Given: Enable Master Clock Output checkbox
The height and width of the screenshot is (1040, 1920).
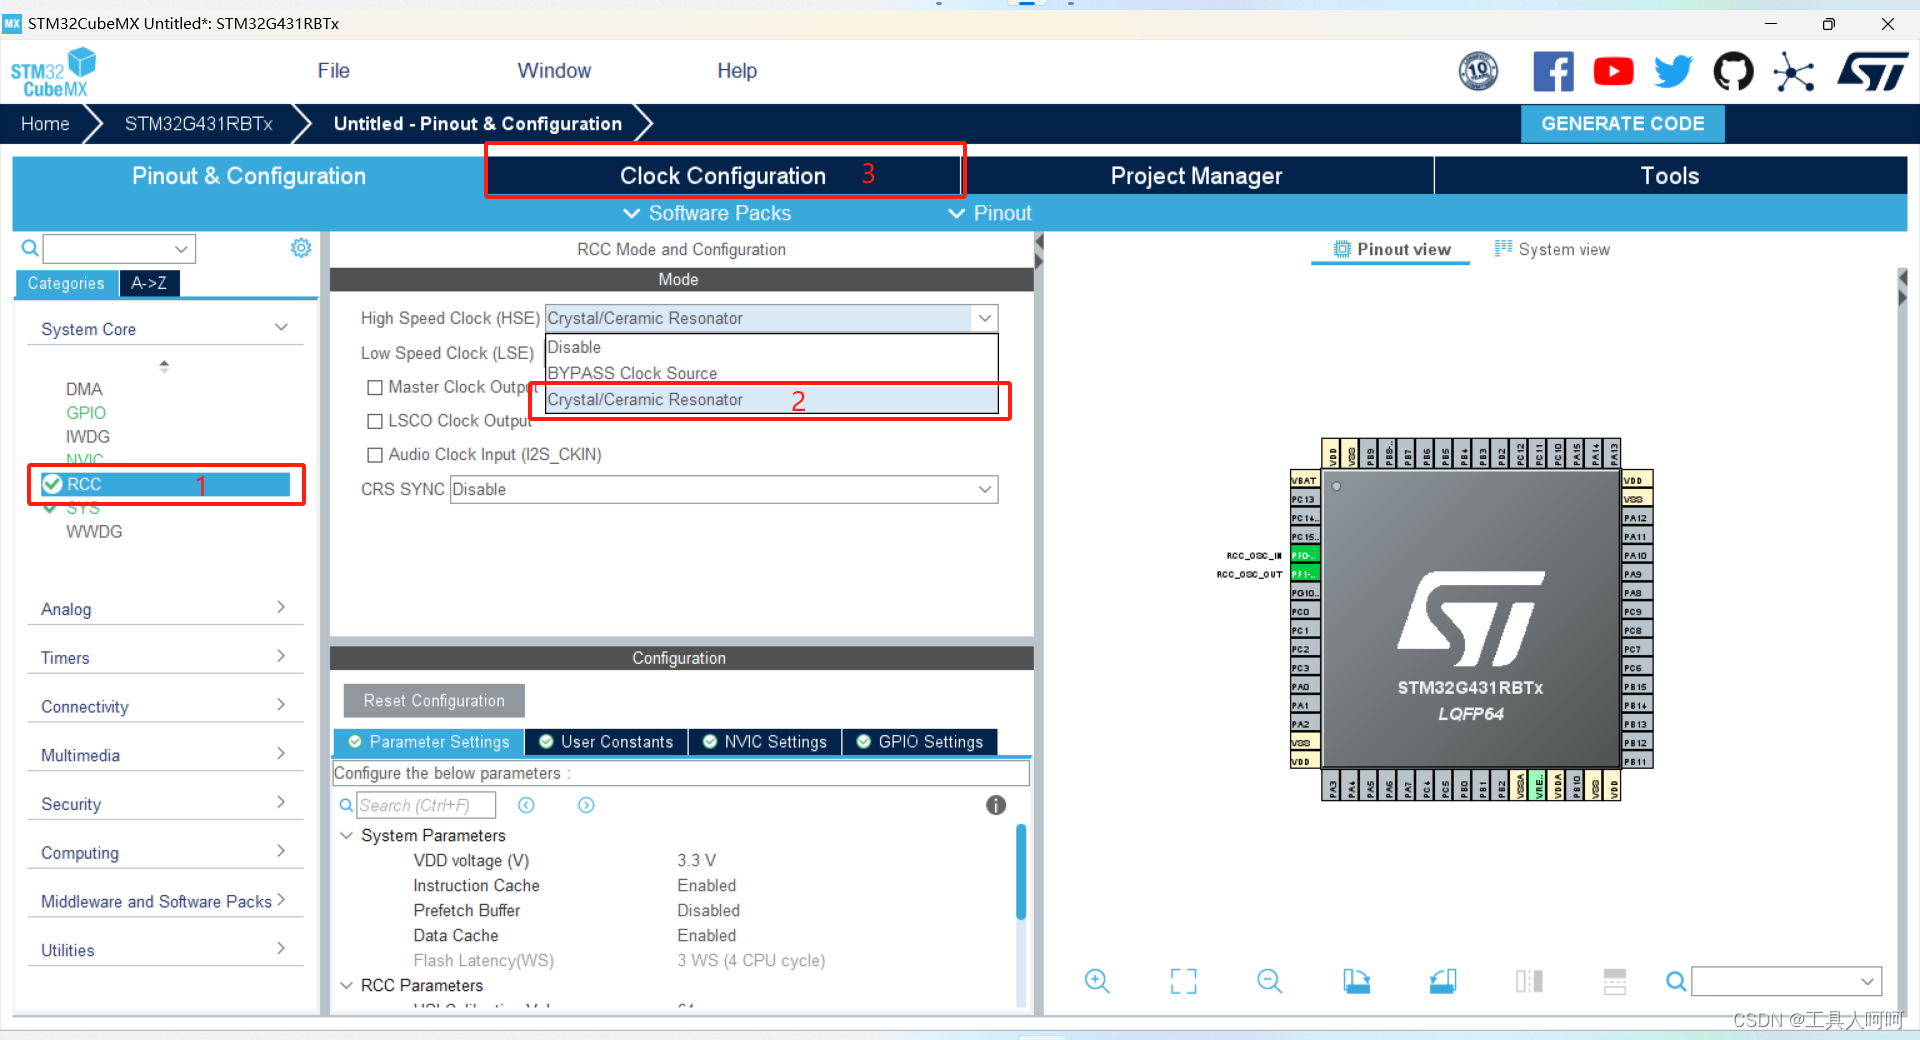Looking at the screenshot, I should (x=375, y=388).
